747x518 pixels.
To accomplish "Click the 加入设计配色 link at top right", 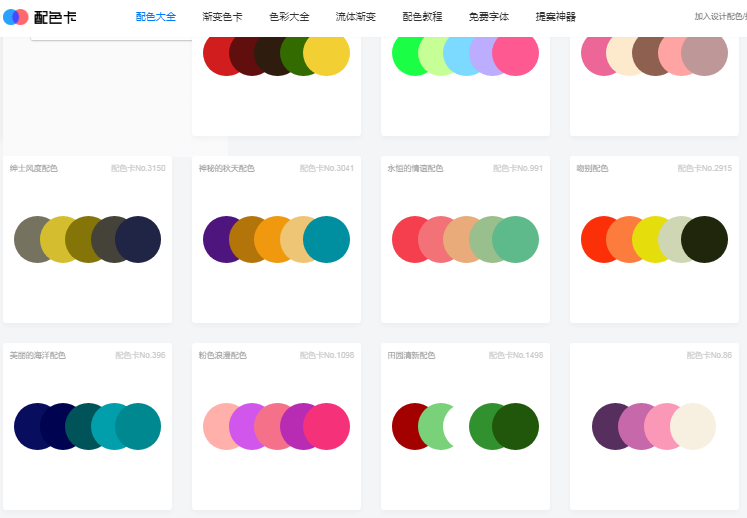I will (x=720, y=17).
